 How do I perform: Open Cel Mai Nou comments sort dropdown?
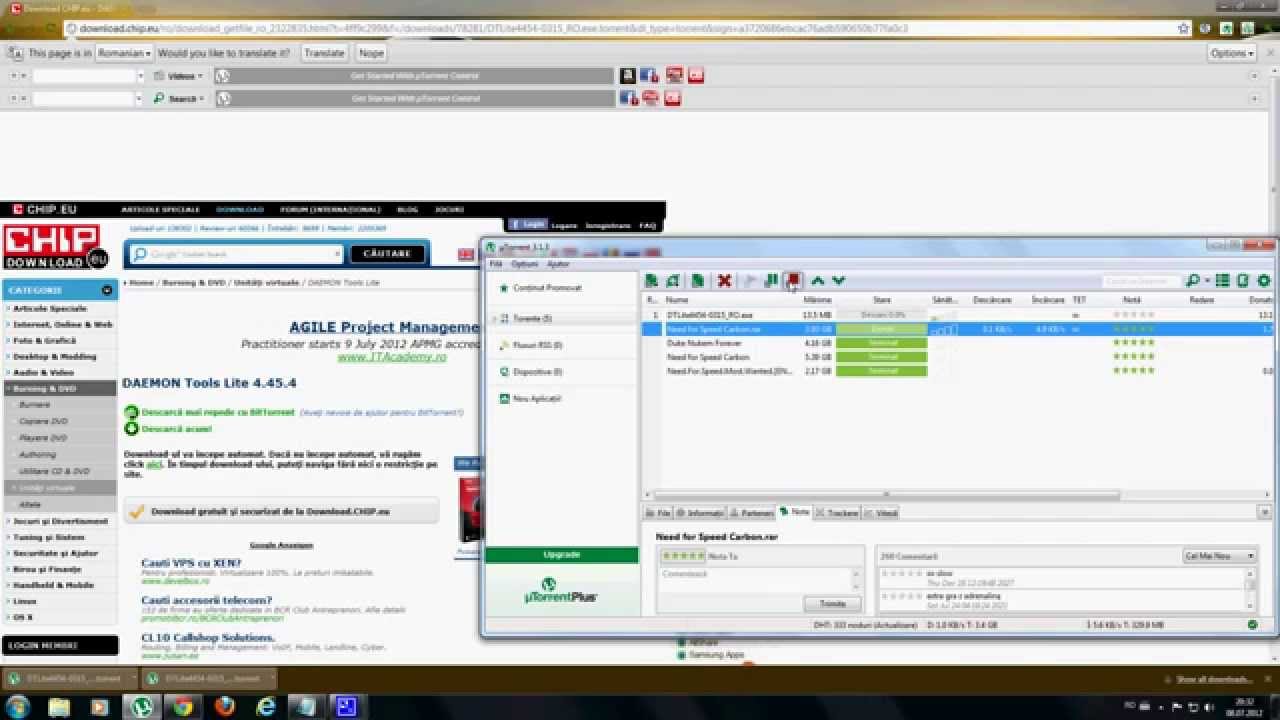1219,556
